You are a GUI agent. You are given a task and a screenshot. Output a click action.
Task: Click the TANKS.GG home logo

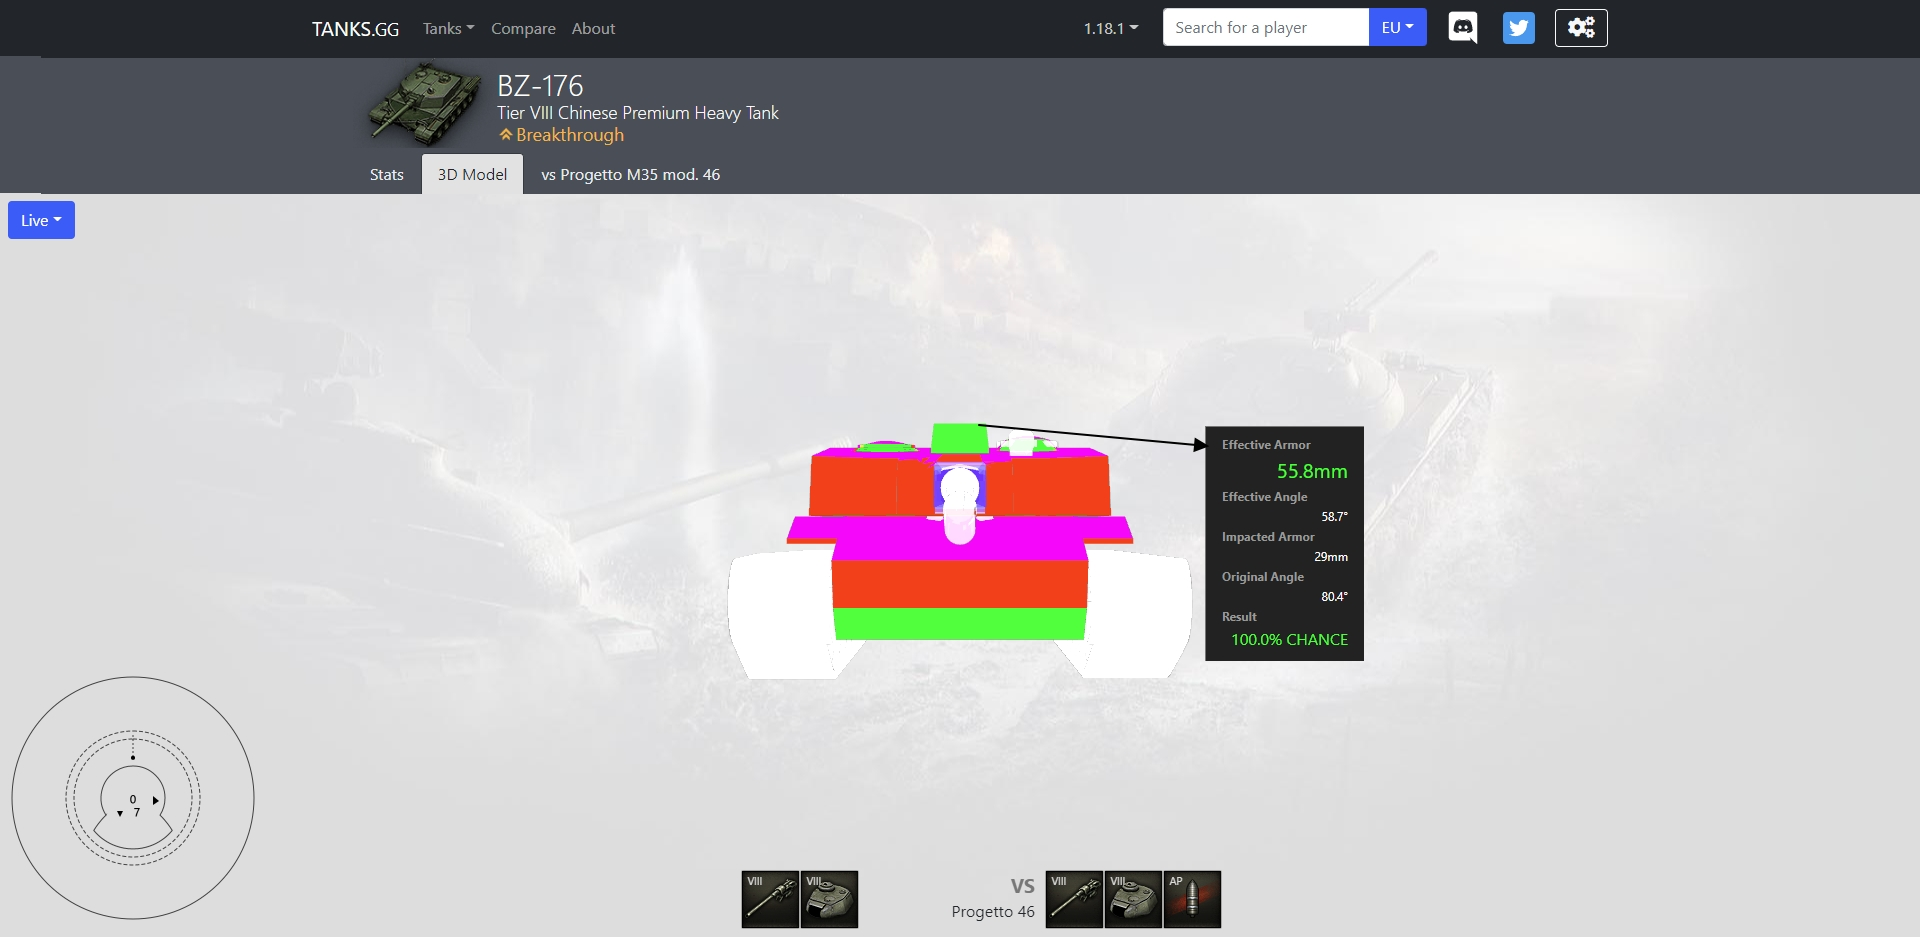355,29
